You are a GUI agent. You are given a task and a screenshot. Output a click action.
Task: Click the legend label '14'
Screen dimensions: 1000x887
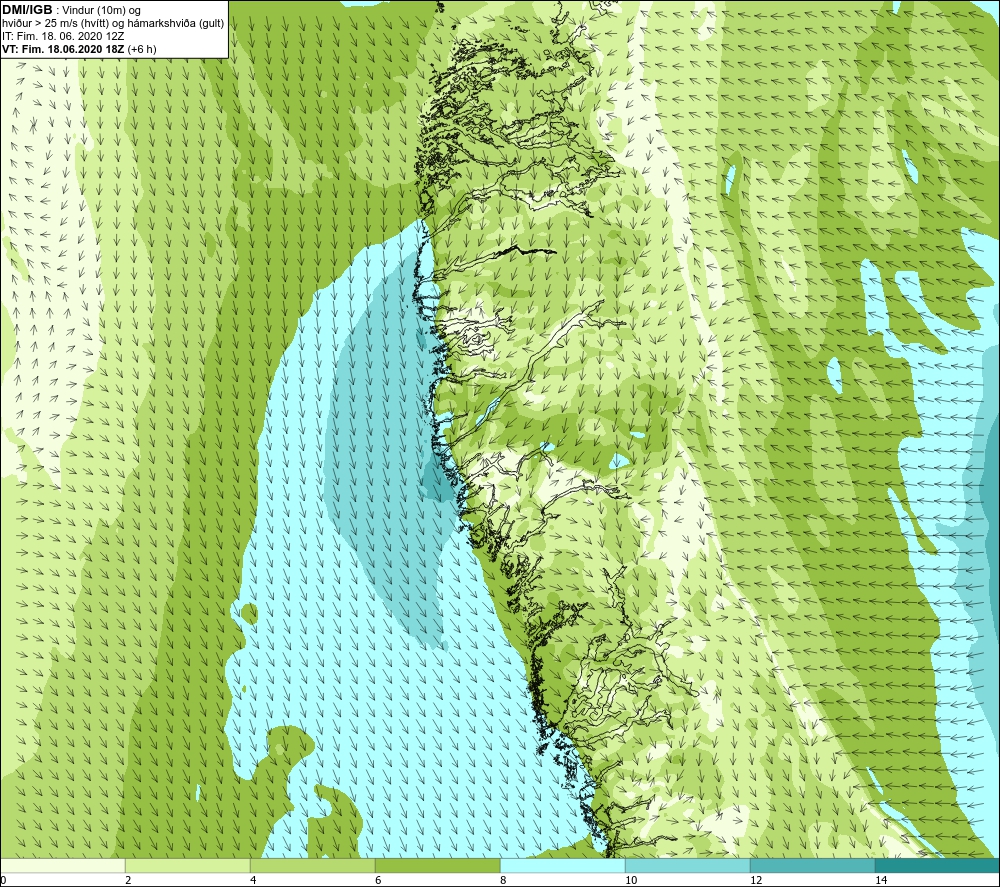[x=881, y=880]
